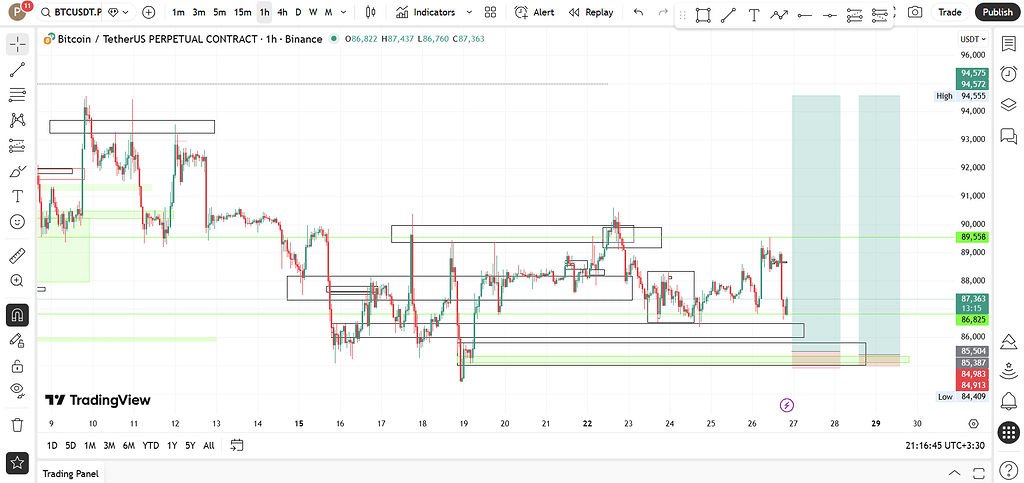Switch to the 4h timeframe

(x=283, y=12)
